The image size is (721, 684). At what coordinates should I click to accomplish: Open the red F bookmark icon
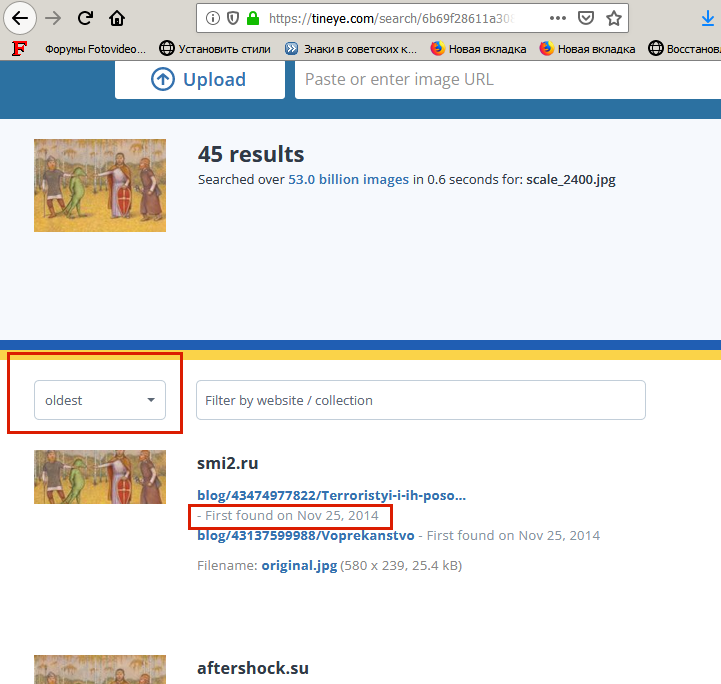pyautogui.click(x=19, y=48)
